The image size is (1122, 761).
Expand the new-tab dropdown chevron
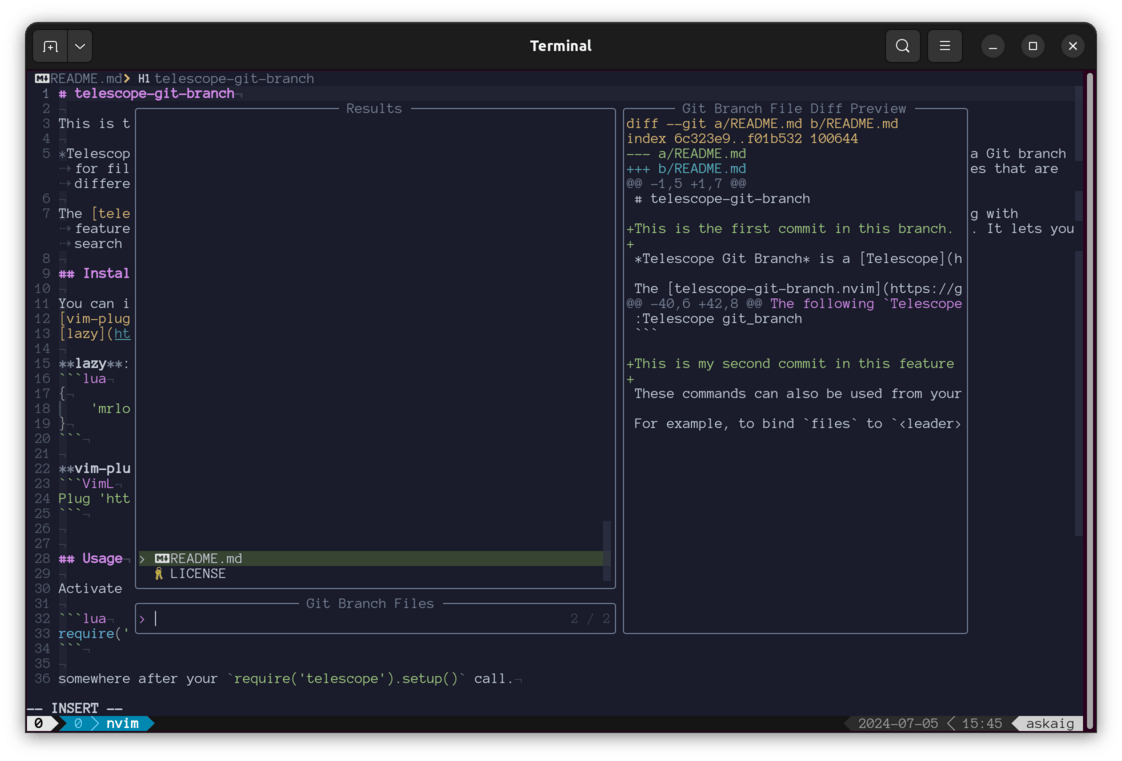tap(79, 45)
